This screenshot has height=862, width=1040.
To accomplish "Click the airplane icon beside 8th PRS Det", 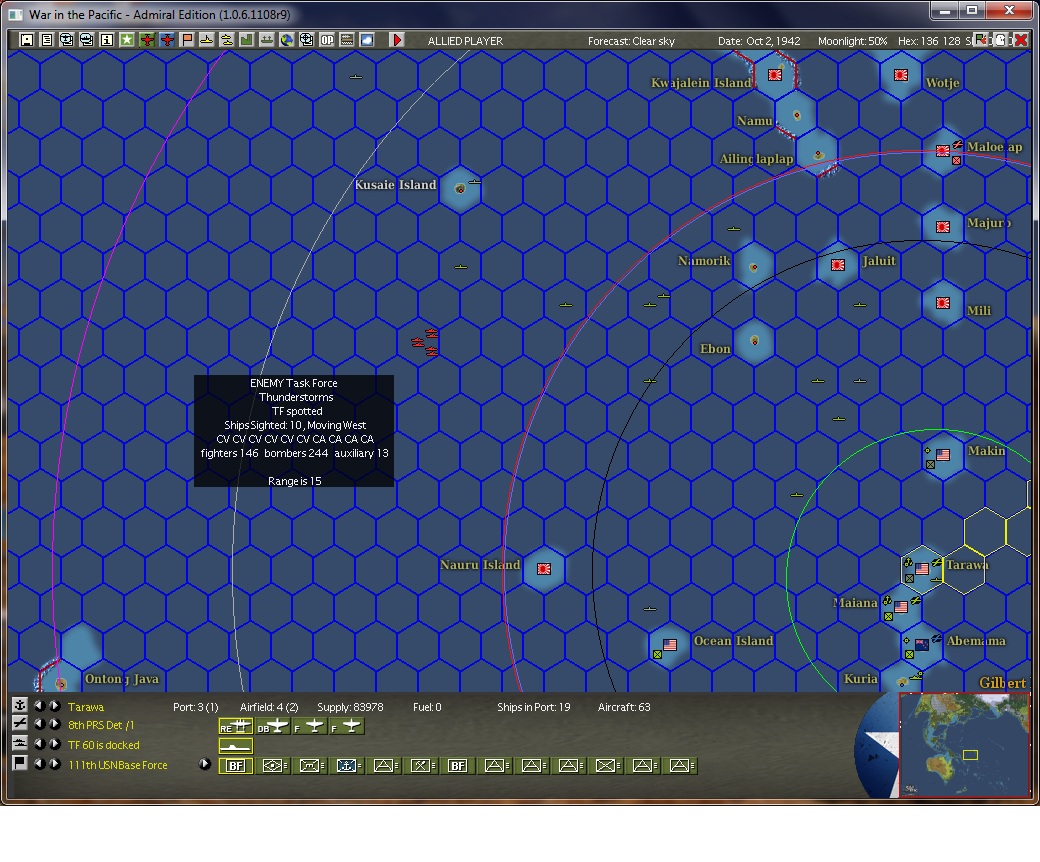I will coord(20,724).
